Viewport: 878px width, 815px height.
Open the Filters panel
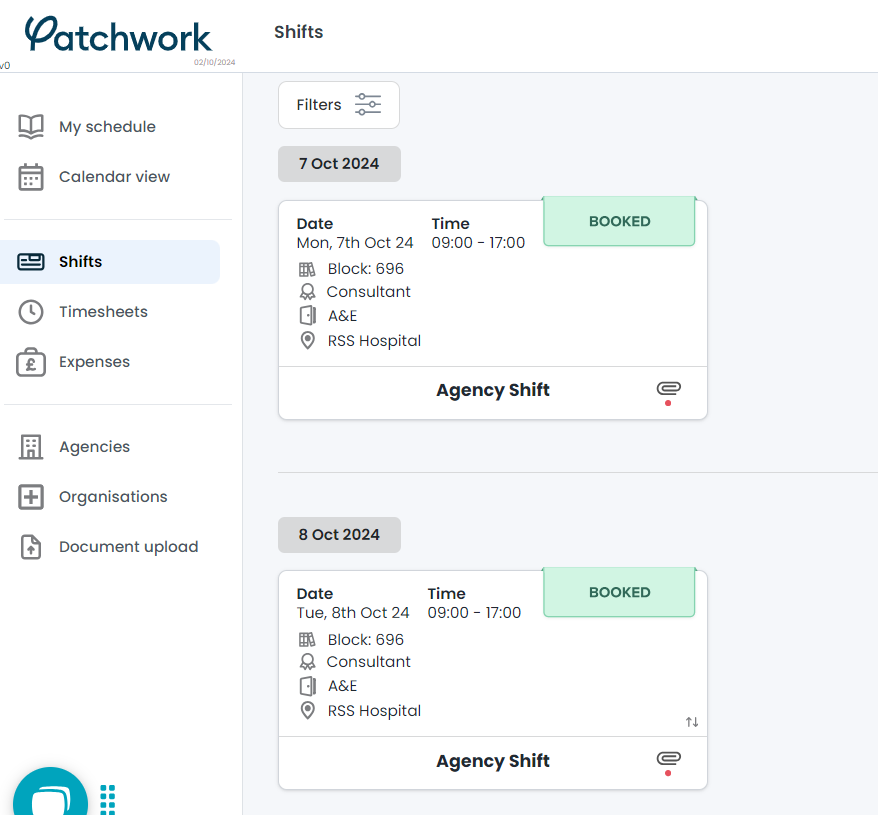coord(338,104)
